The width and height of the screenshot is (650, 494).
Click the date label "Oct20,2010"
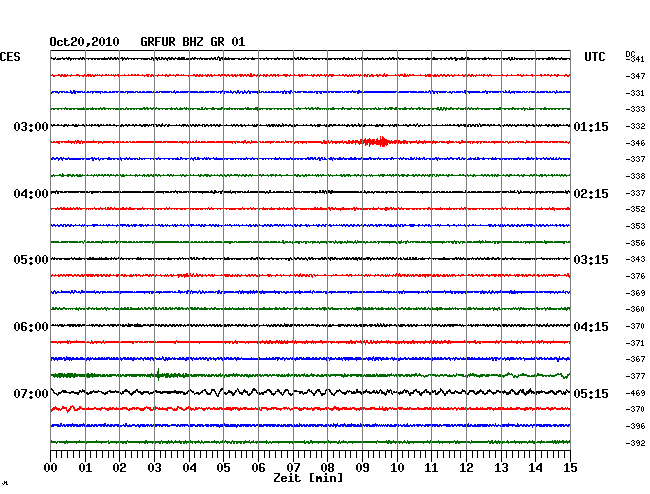(x=84, y=42)
